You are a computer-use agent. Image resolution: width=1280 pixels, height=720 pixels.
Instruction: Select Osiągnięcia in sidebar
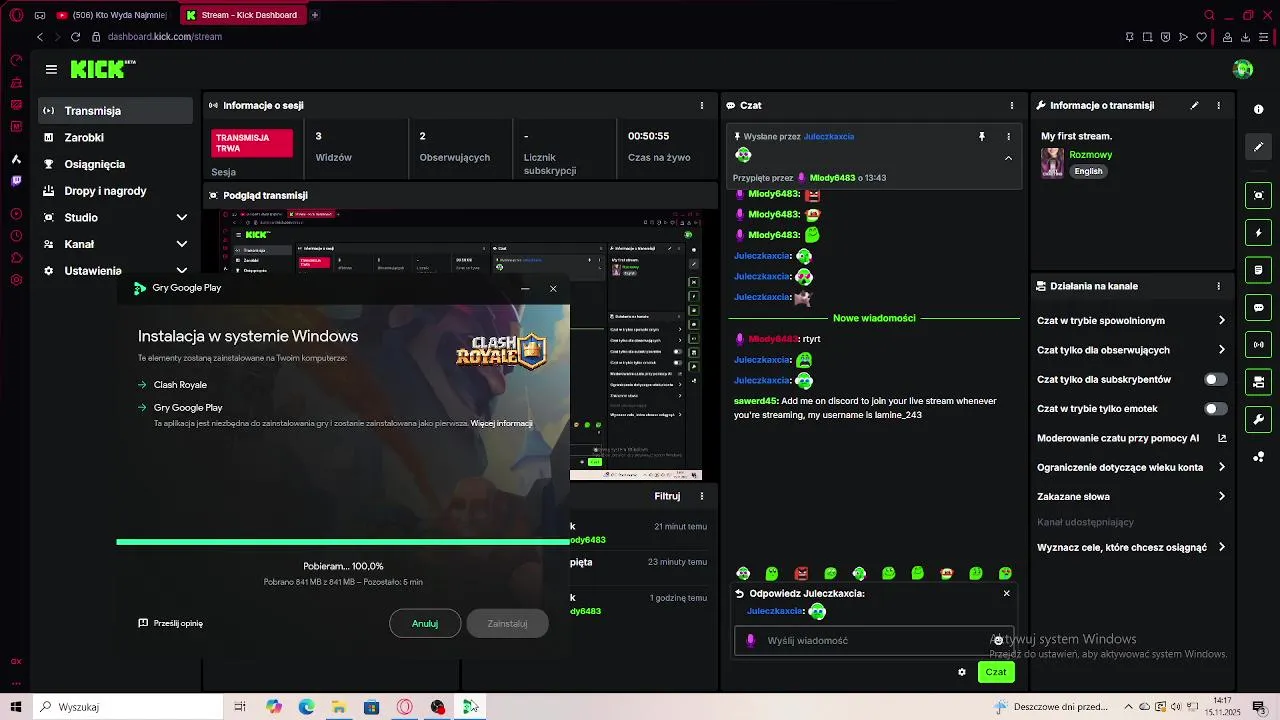pos(116,164)
